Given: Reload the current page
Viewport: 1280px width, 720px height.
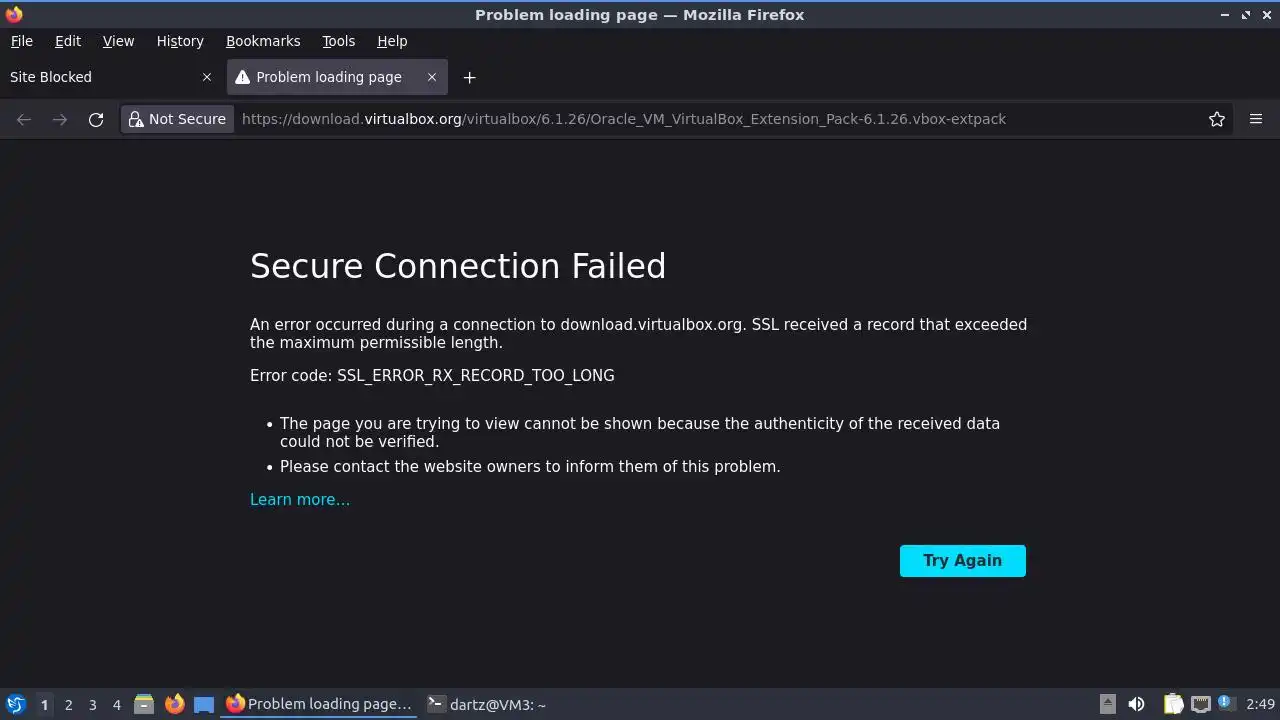Looking at the screenshot, I should click(x=96, y=119).
